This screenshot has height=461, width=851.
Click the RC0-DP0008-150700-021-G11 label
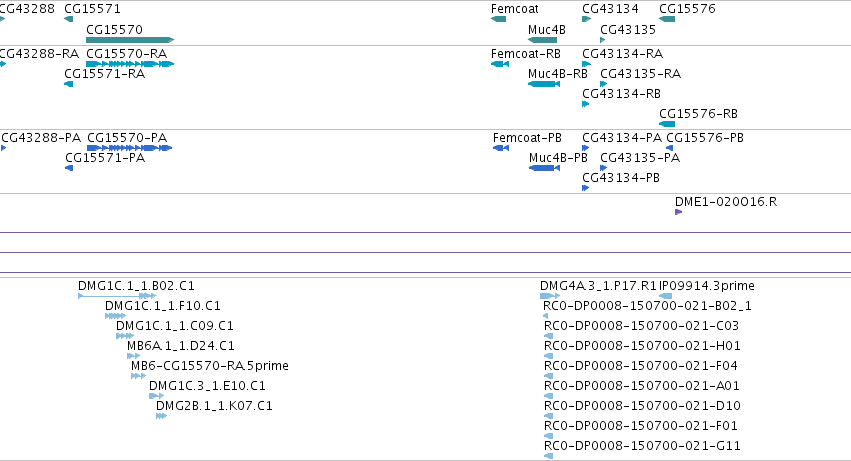pyautogui.click(x=643, y=446)
